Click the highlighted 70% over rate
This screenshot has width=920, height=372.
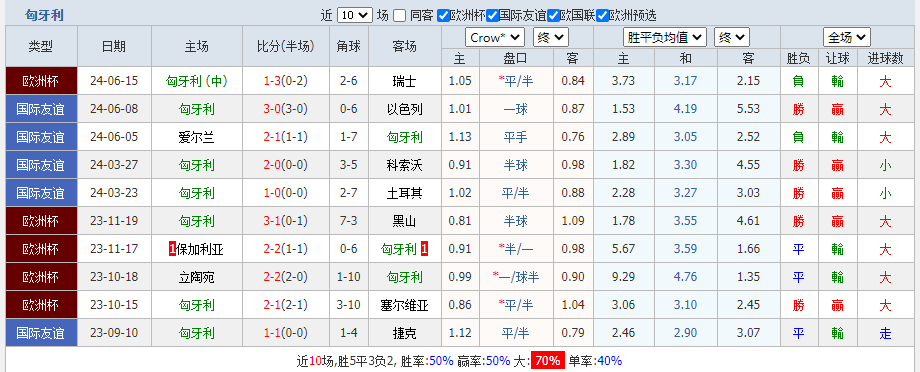(x=547, y=360)
